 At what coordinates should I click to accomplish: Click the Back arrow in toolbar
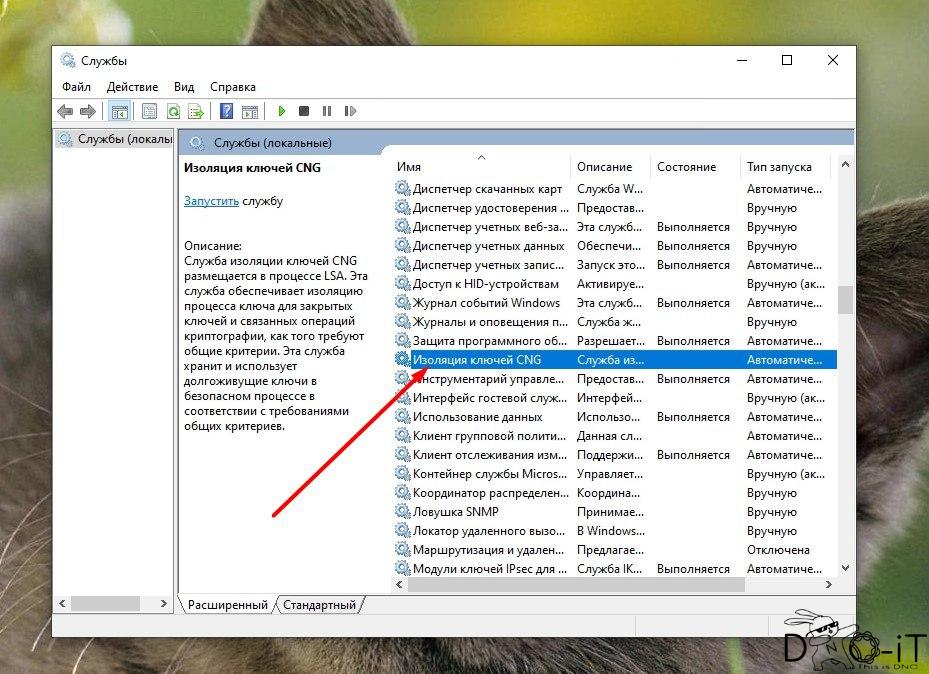coord(66,112)
